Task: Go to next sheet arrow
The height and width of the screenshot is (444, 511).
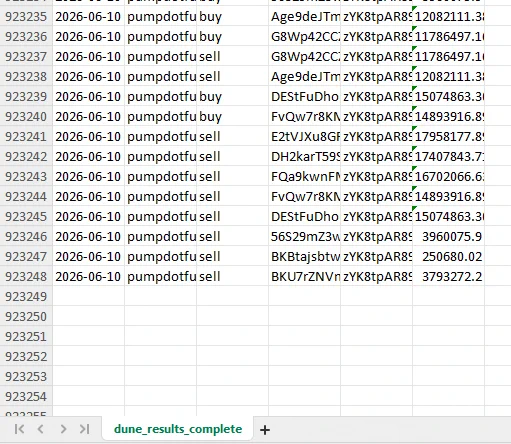Action: point(63,429)
